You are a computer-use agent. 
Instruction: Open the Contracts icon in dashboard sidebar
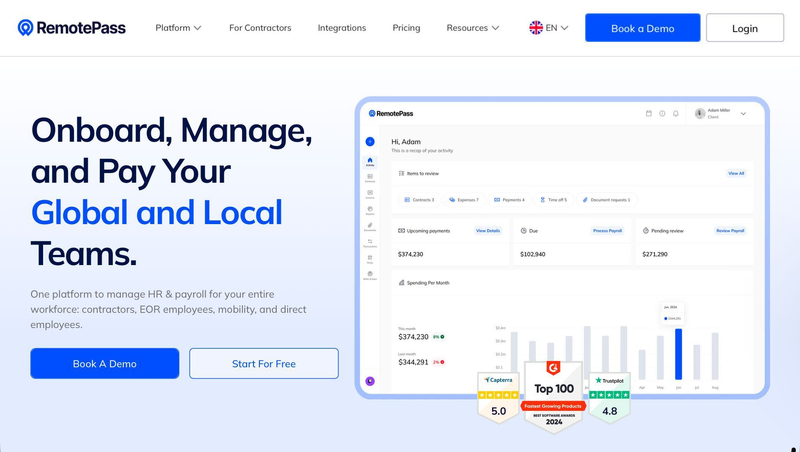point(370,178)
